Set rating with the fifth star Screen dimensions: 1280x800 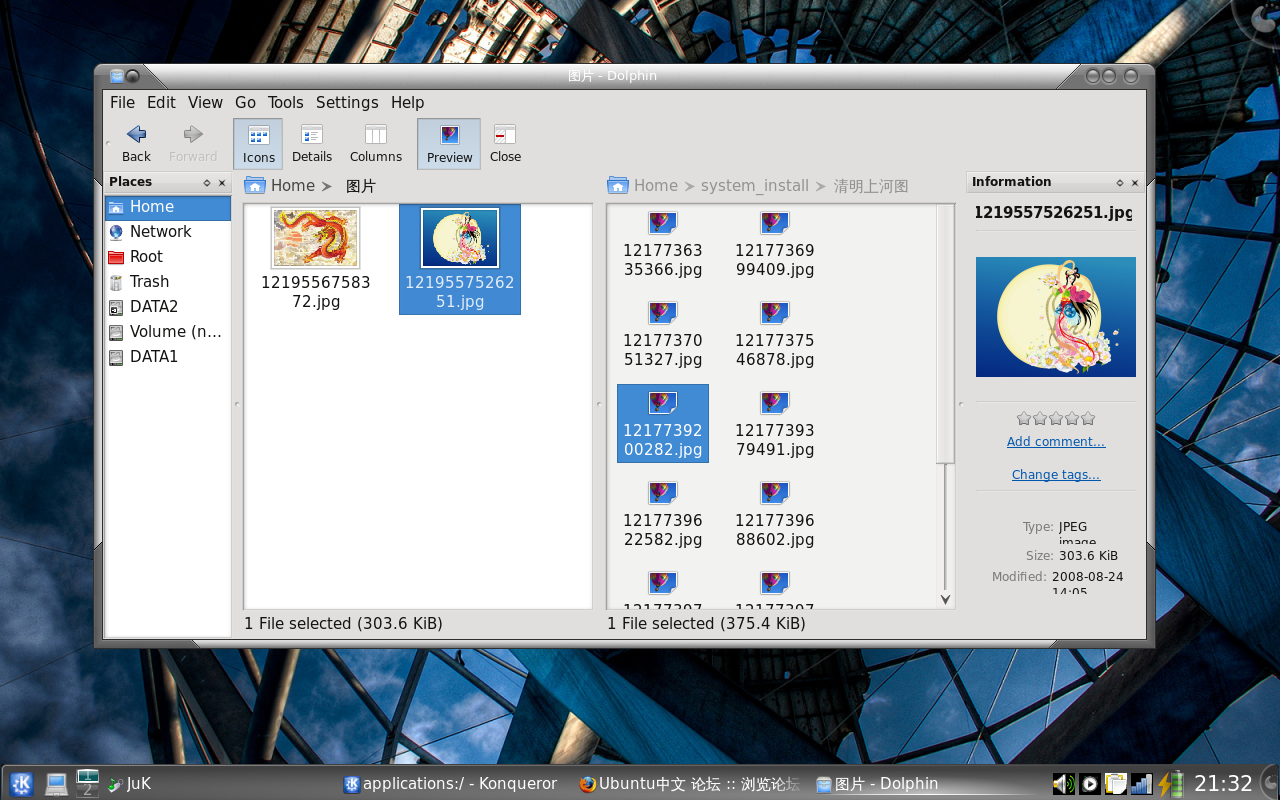coord(1088,418)
